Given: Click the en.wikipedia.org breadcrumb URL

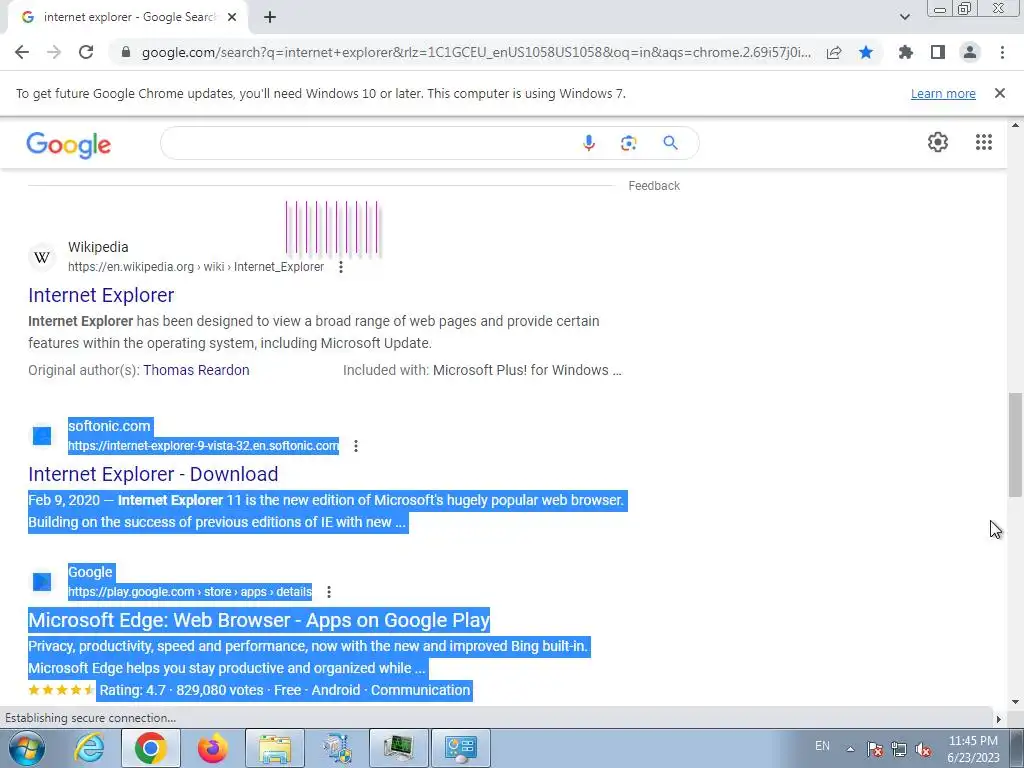Looking at the screenshot, I should 196,266.
